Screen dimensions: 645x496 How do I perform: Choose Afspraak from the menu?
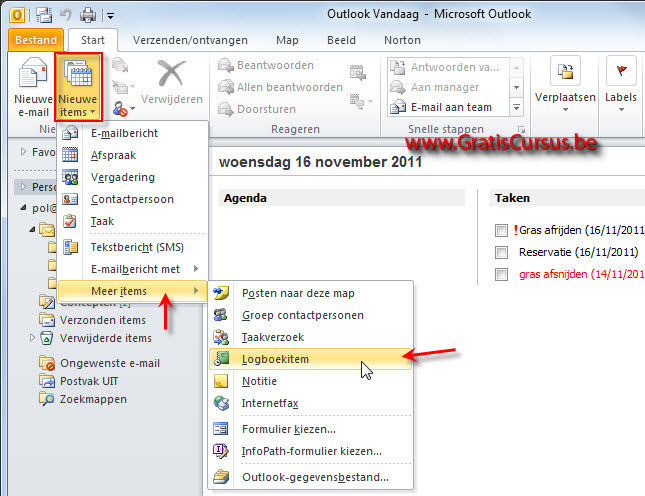[x=132, y=155]
